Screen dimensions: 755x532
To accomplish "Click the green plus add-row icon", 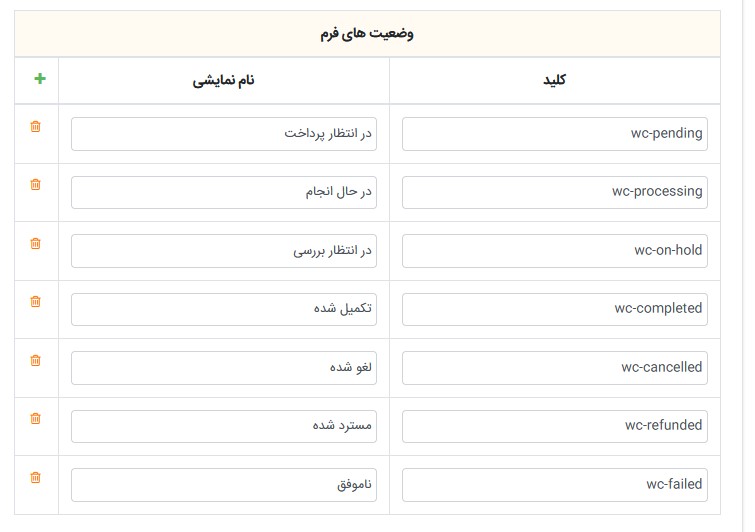I will click(x=40, y=79).
